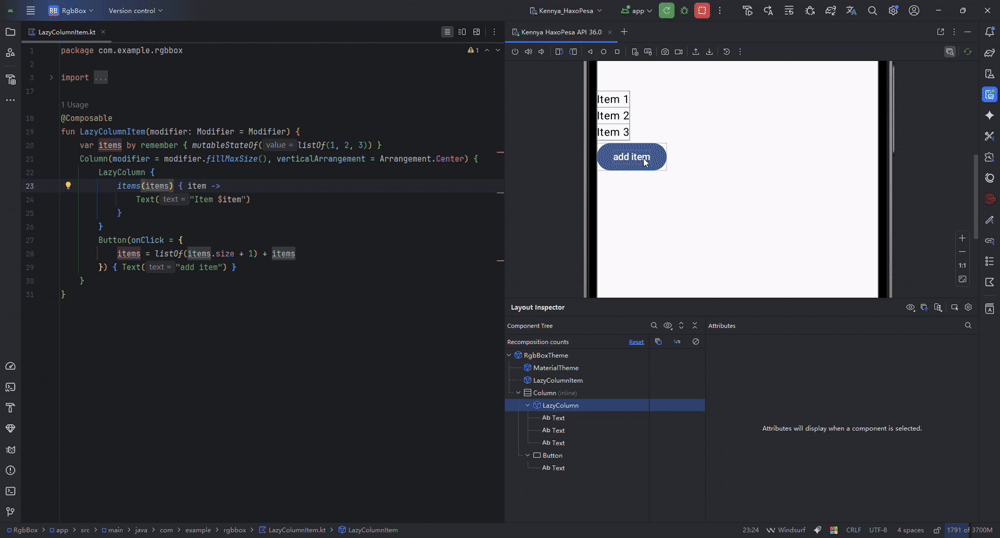Collapse LazyColumn tree node chevron
This screenshot has width=1000, height=538.
527,405
